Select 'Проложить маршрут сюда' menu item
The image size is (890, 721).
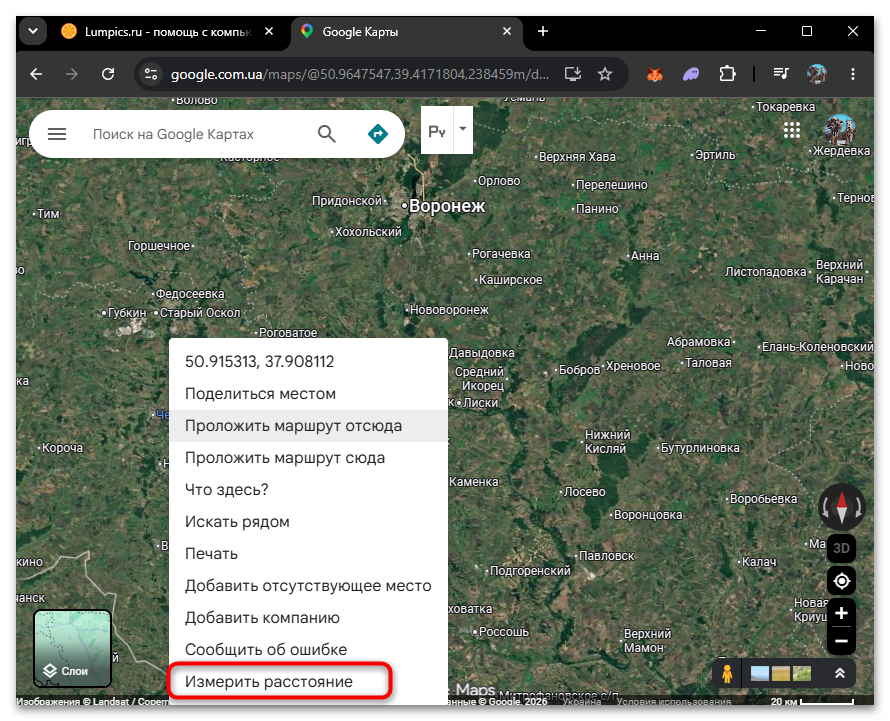(x=308, y=458)
